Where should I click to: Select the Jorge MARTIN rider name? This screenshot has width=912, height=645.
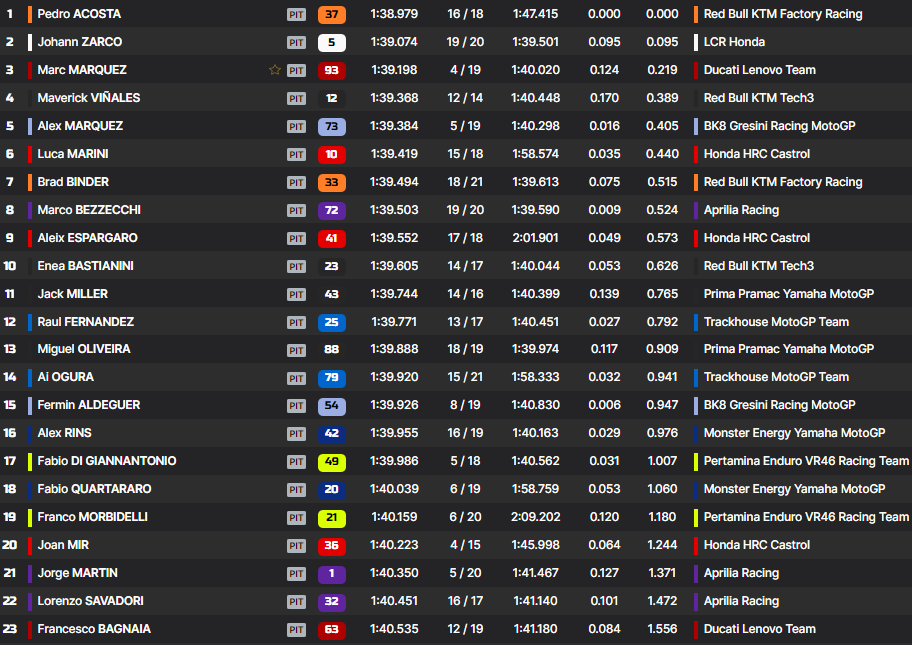coord(77,573)
